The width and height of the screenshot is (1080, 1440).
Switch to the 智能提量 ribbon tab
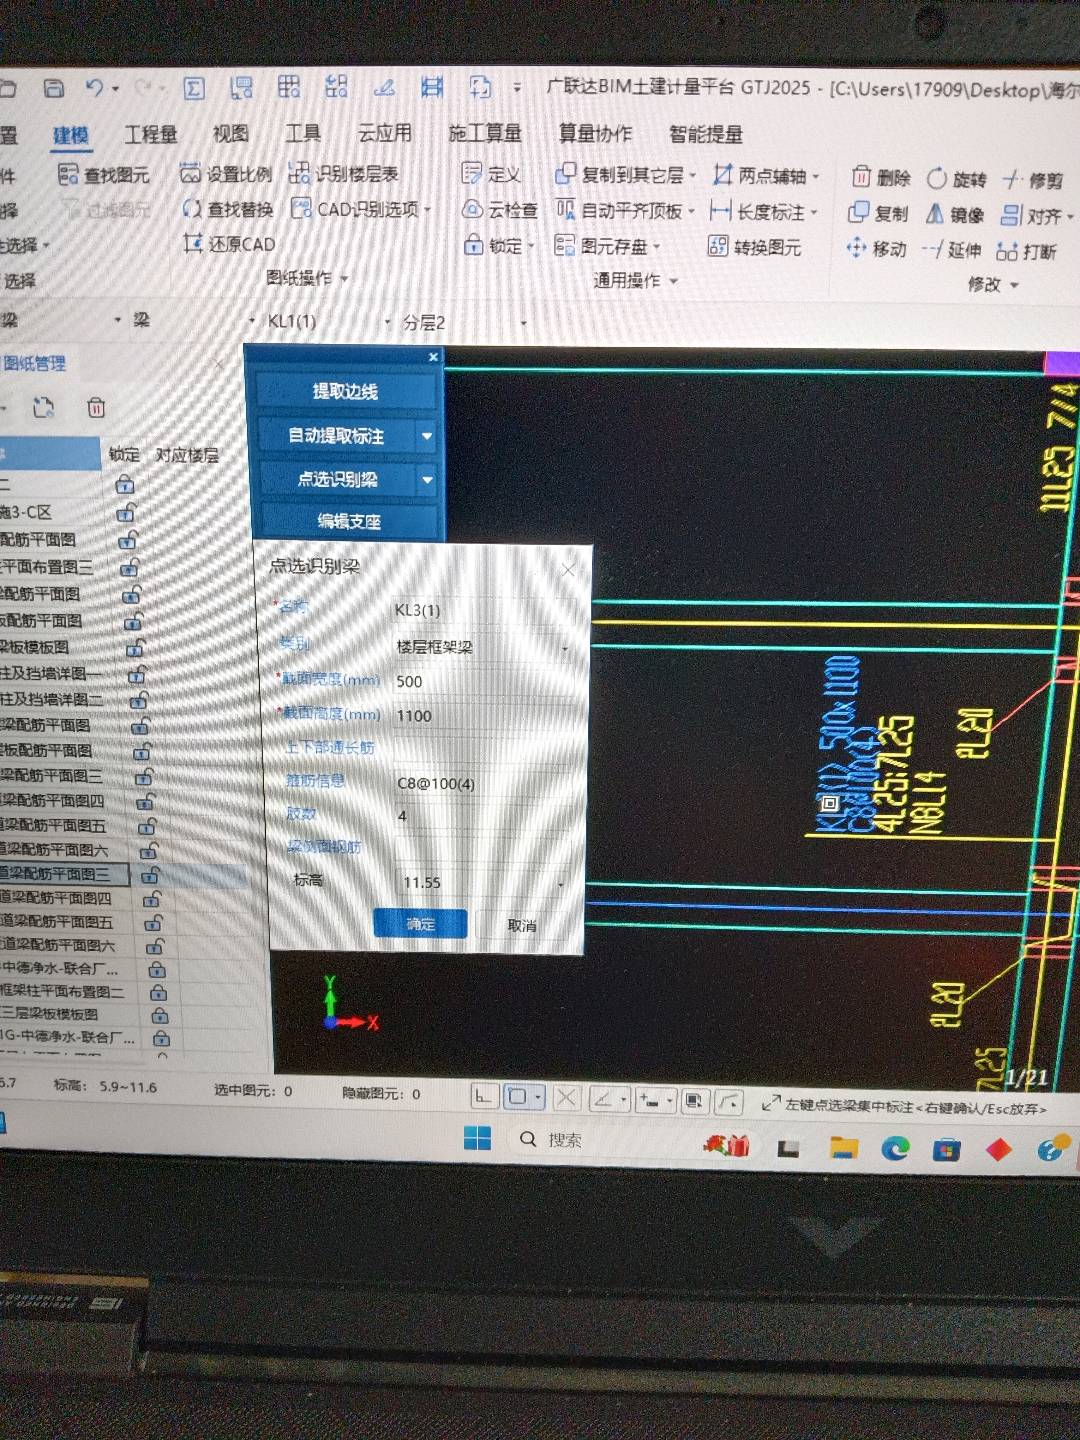[706, 134]
